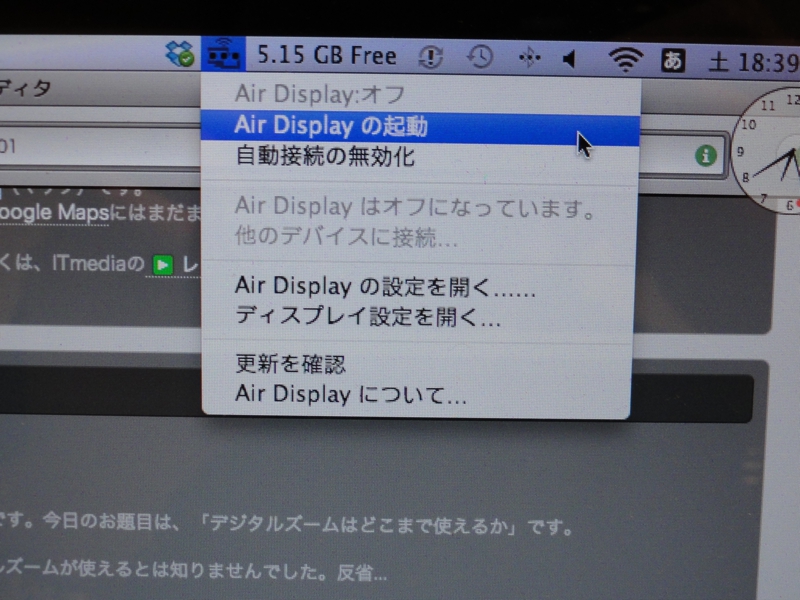Click the 5.15 GB Free disk indicator
Viewport: 800px width, 600px height.
327,55
